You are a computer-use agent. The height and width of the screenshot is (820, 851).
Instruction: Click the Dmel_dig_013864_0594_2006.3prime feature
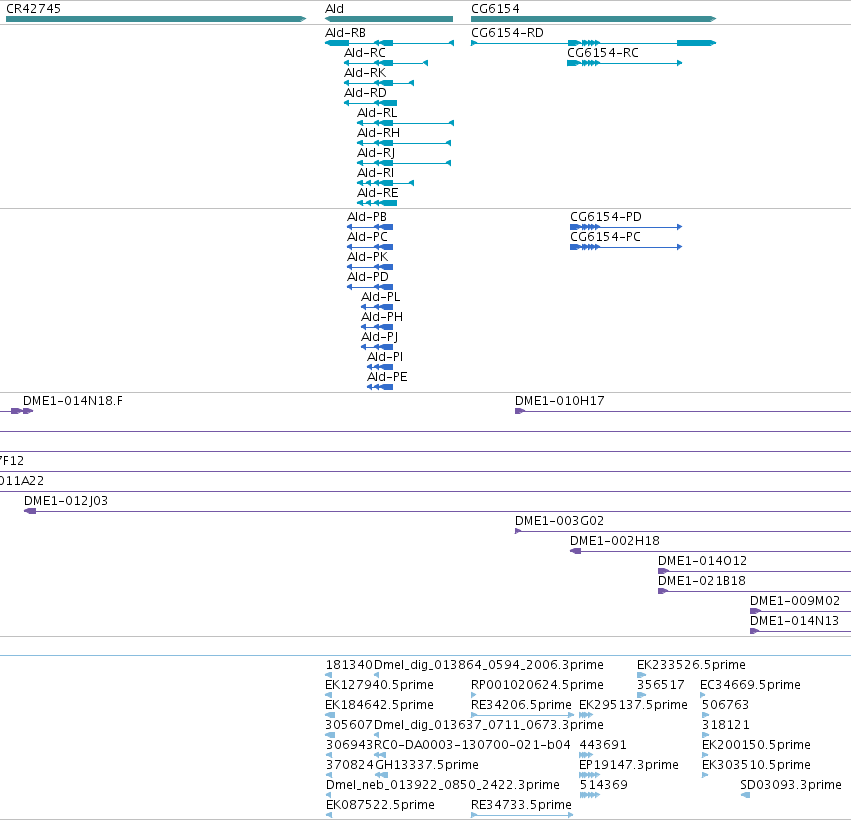pos(377,675)
